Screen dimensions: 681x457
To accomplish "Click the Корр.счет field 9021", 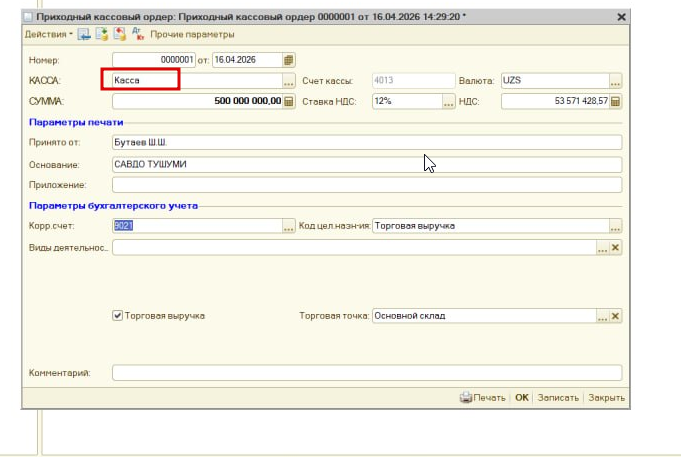I will 197,226.
